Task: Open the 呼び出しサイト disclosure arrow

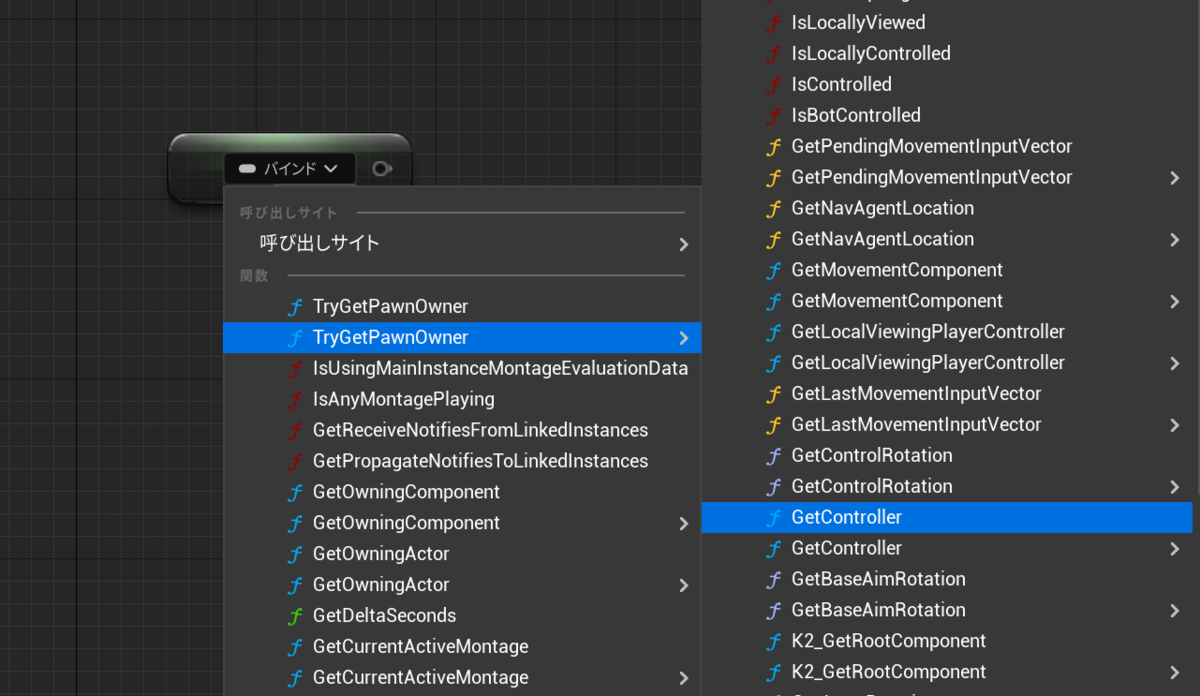Action: tap(683, 244)
